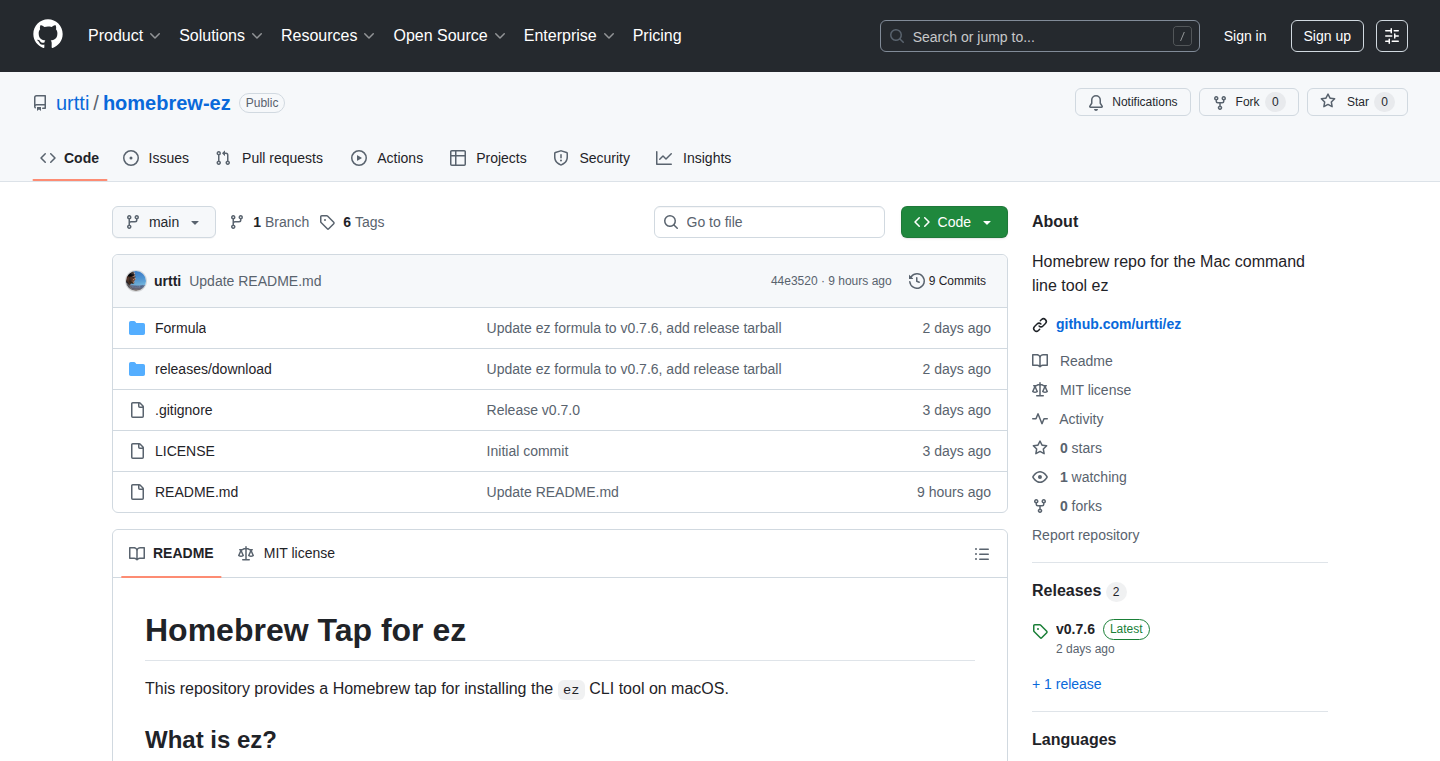Click the Report repository link
Viewport: 1440px width, 761px height.
(1086, 535)
